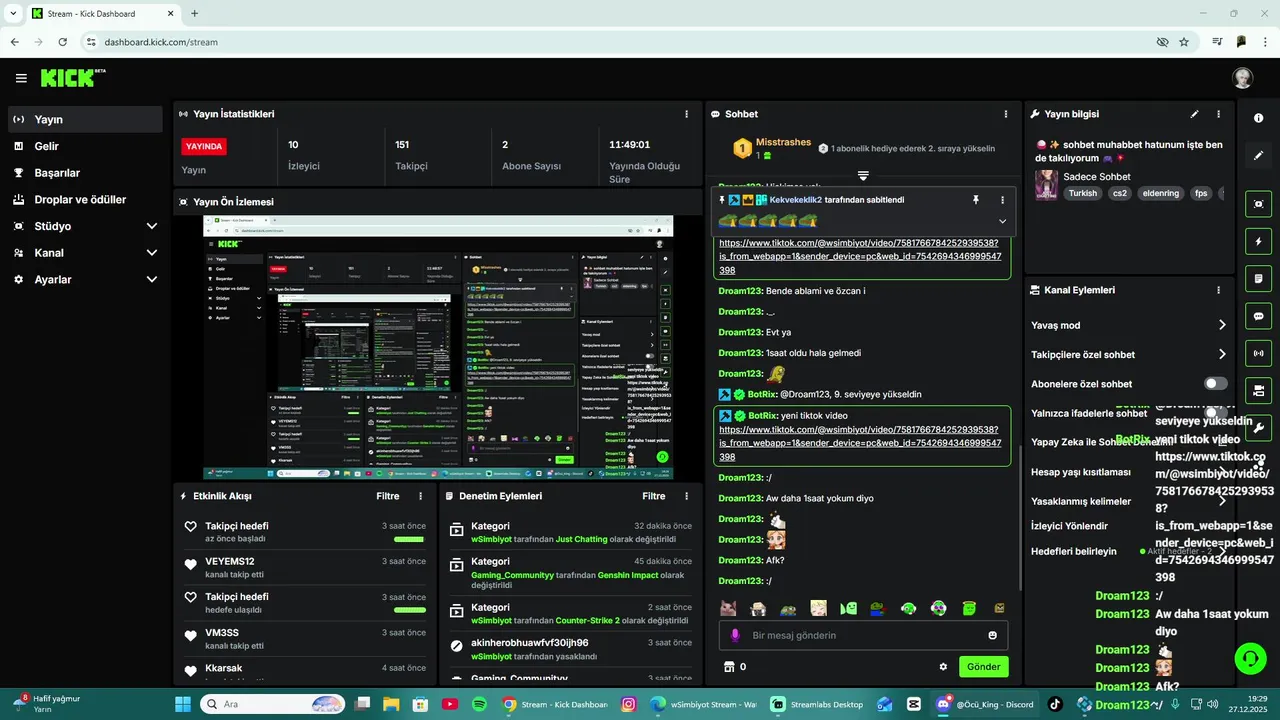Send message with Gönder button
1280x720 pixels.
pos(983,667)
